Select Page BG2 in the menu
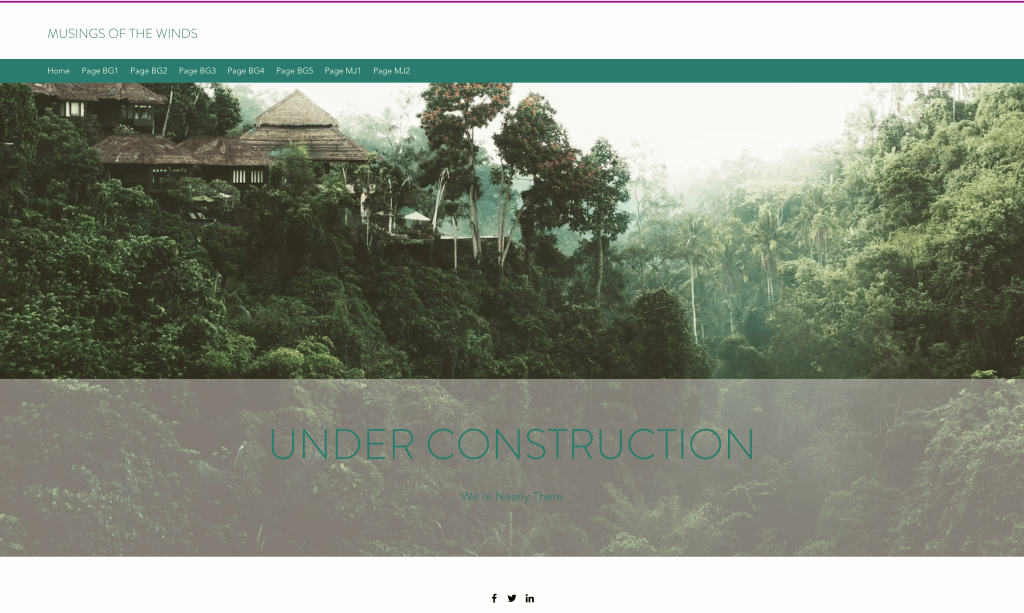The width and height of the screenshot is (1024, 613). click(149, 71)
